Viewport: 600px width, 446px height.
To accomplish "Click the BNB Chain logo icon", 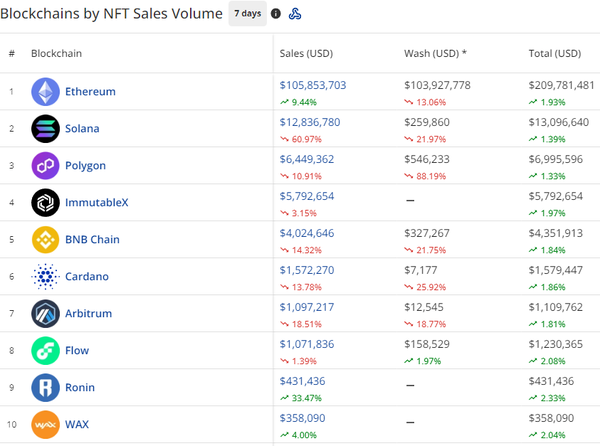I will pyautogui.click(x=46, y=240).
